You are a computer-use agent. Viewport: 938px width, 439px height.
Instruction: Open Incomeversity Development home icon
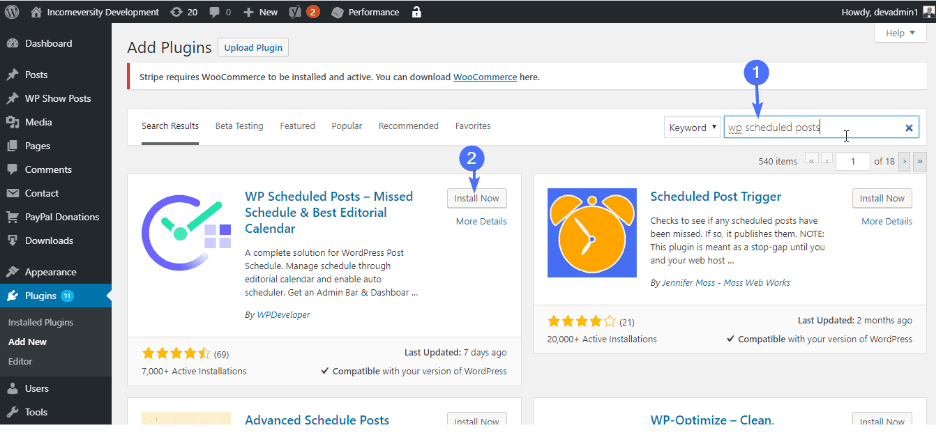[36, 12]
